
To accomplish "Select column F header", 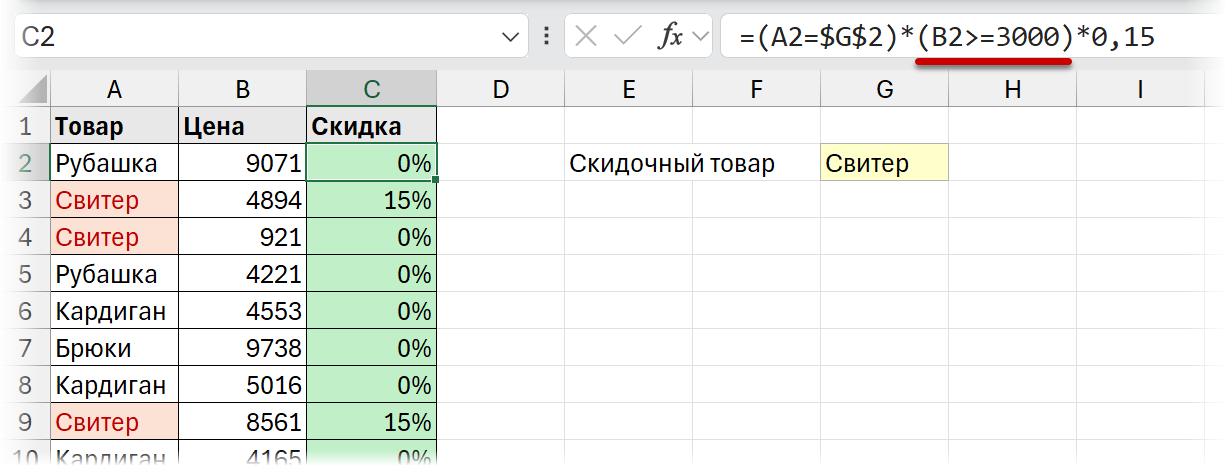I will coord(756,90).
